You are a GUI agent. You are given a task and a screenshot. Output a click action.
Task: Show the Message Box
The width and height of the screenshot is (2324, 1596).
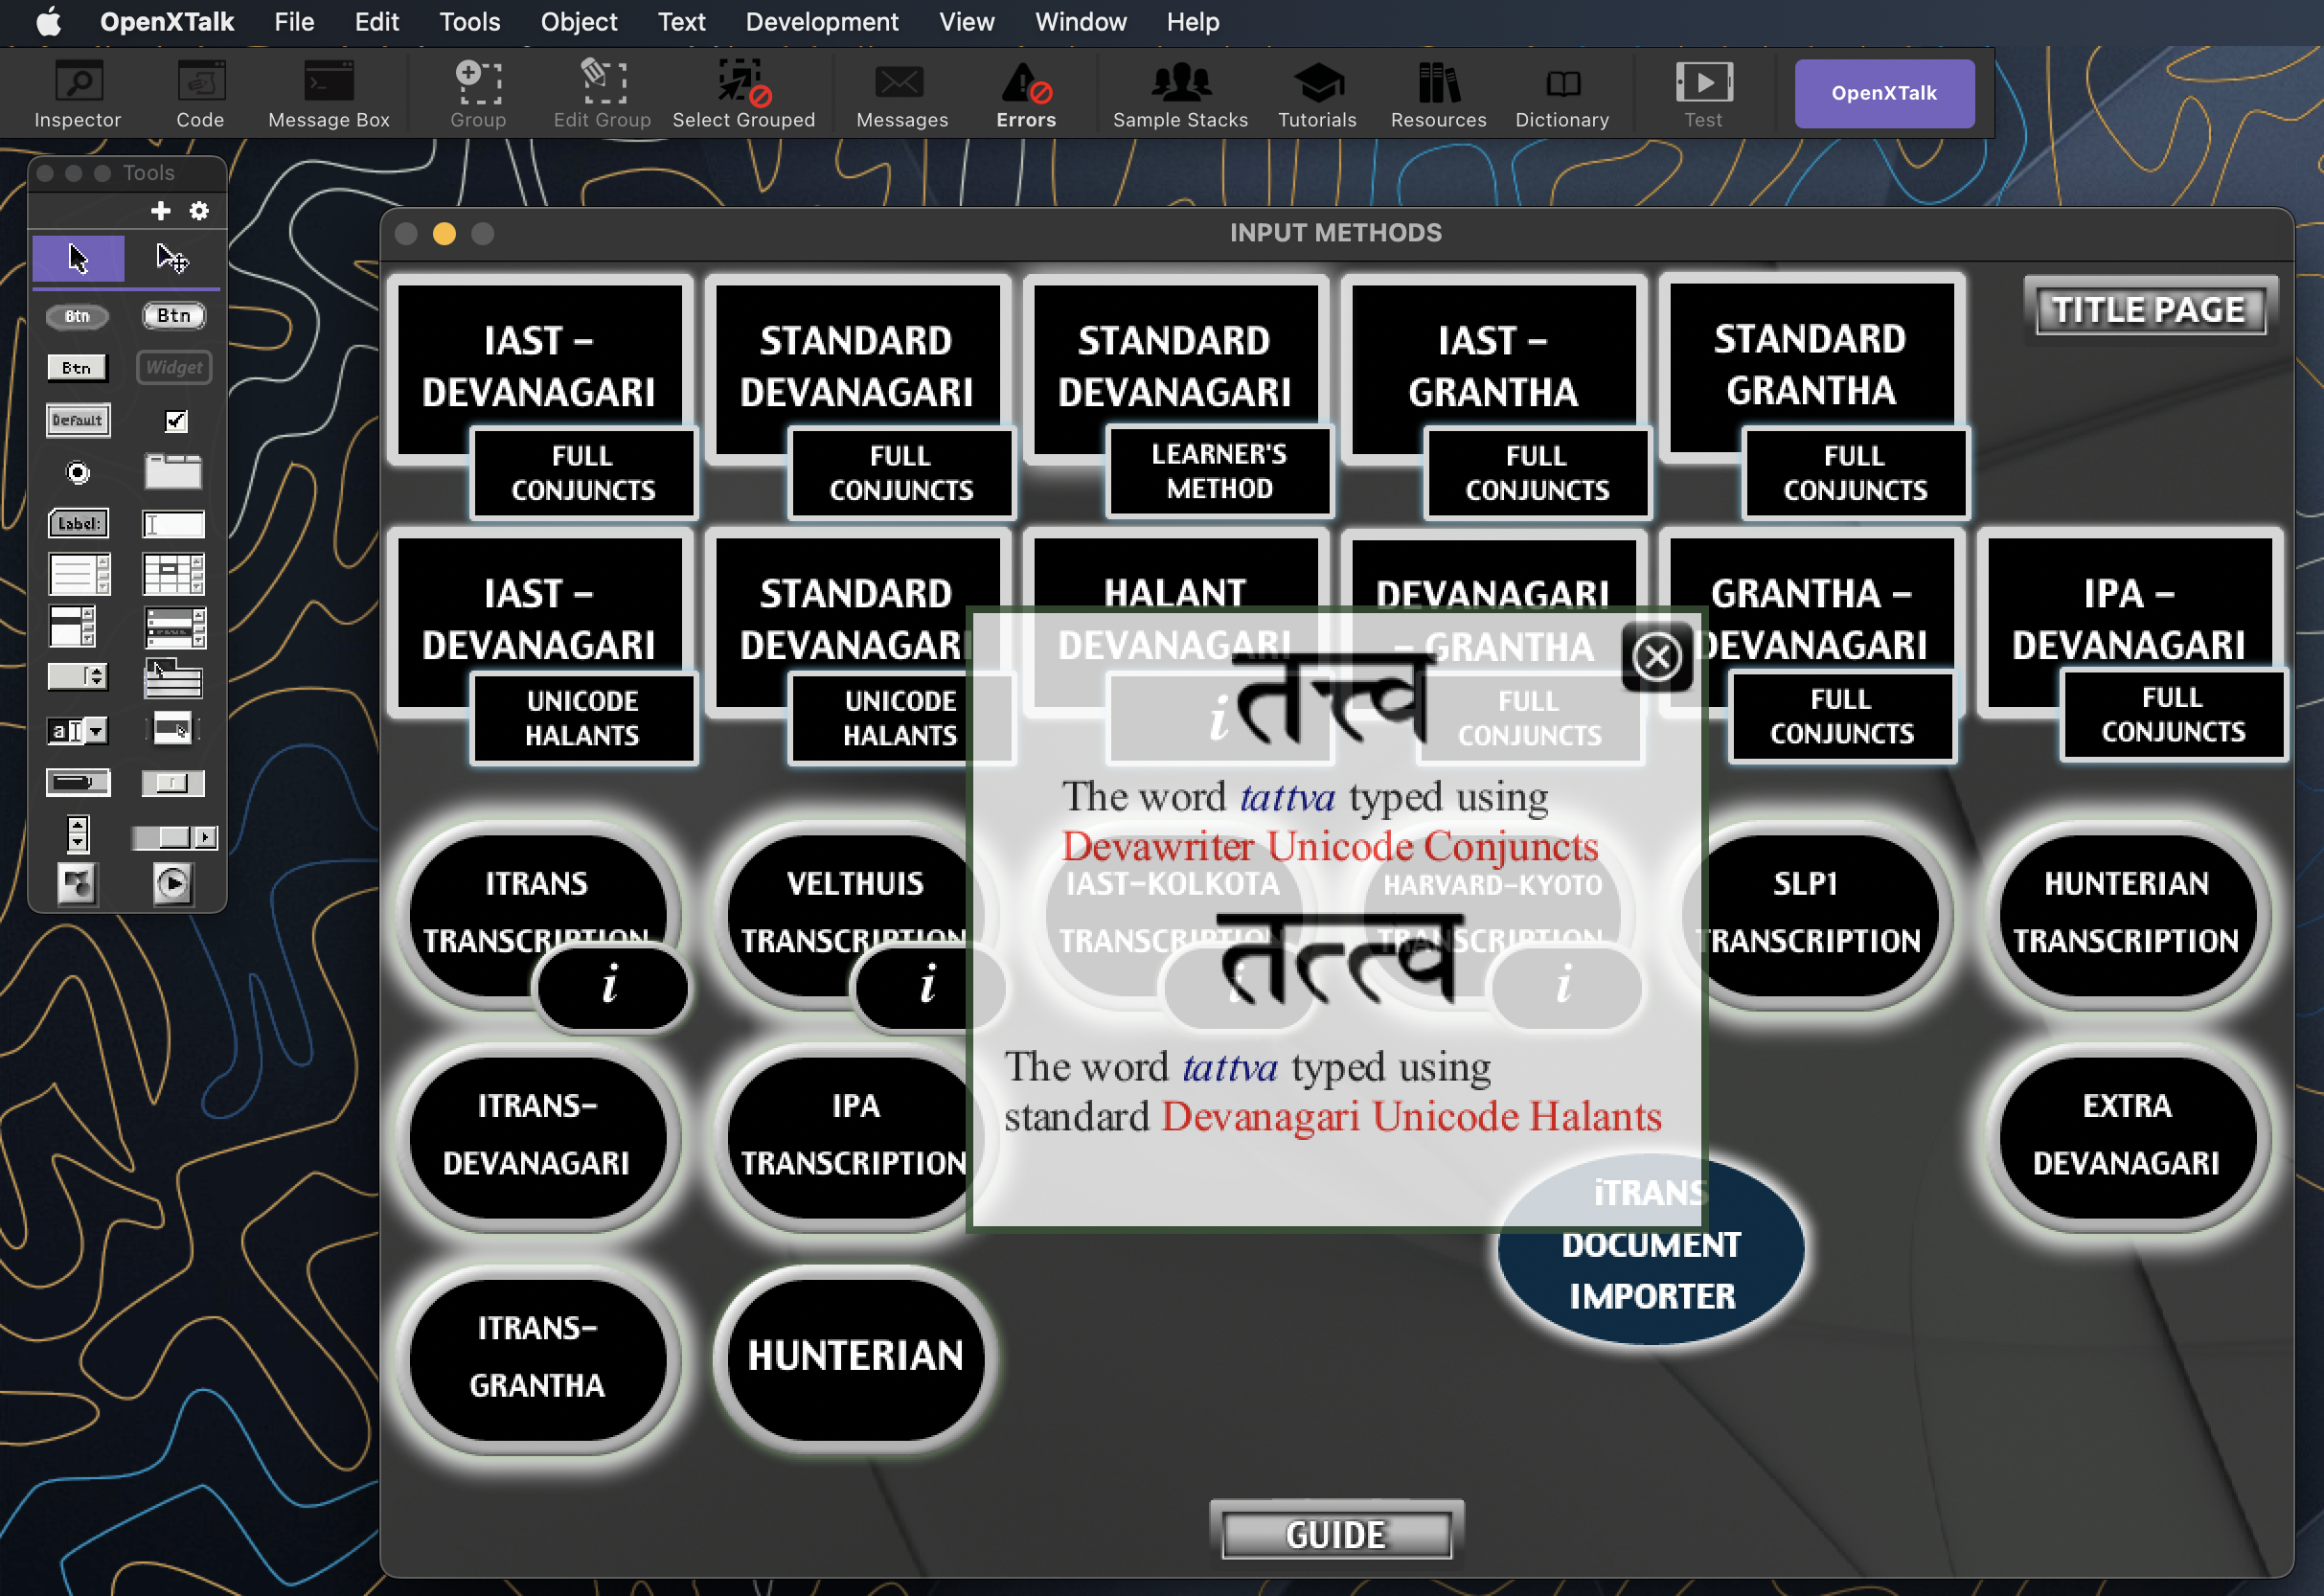click(x=329, y=94)
